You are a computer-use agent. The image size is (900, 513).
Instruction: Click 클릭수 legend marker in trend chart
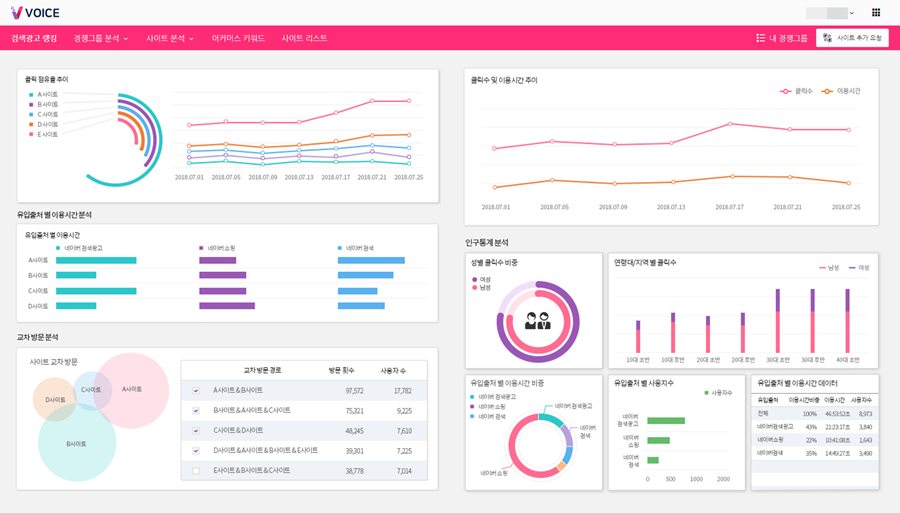785,91
